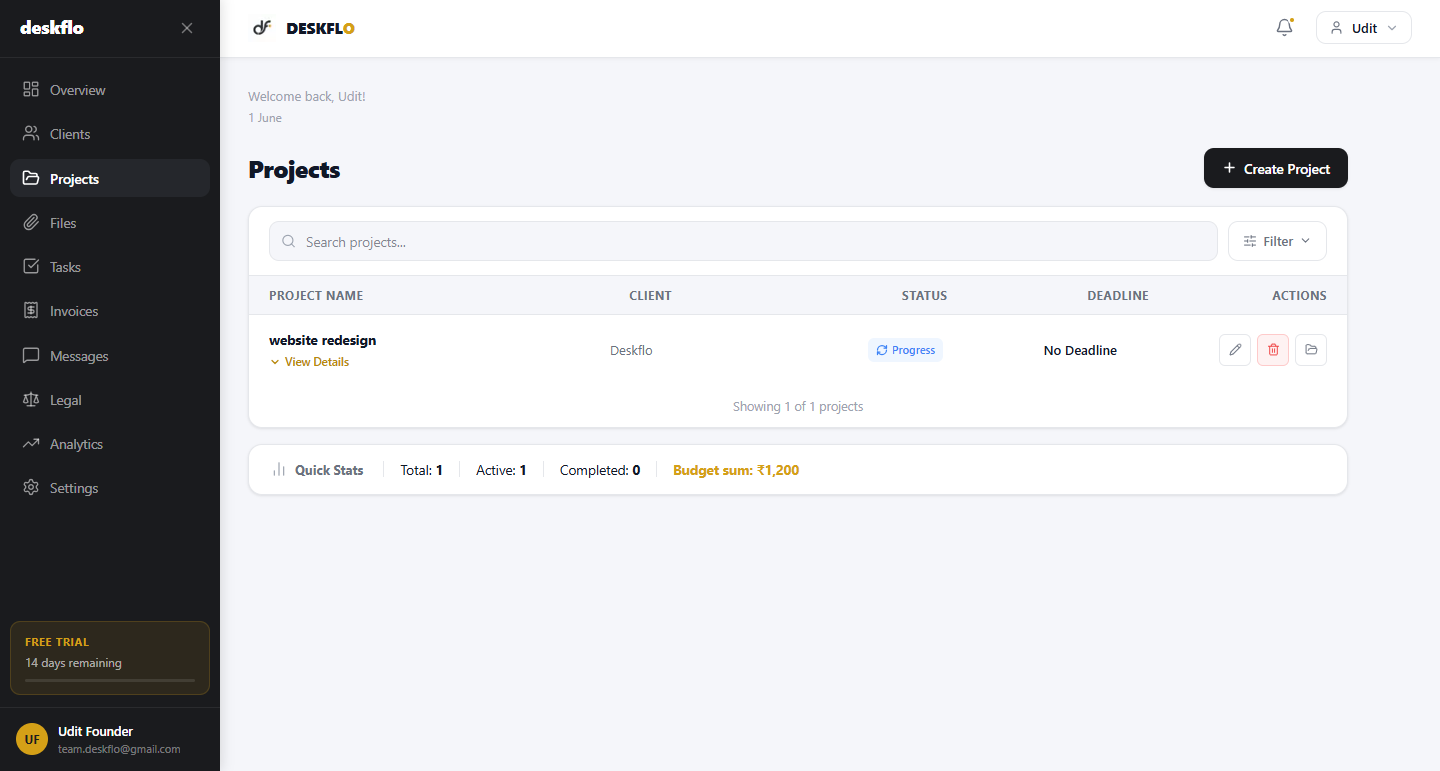The height and width of the screenshot is (771, 1440).
Task: Click the Status column header
Action: pos(924,295)
